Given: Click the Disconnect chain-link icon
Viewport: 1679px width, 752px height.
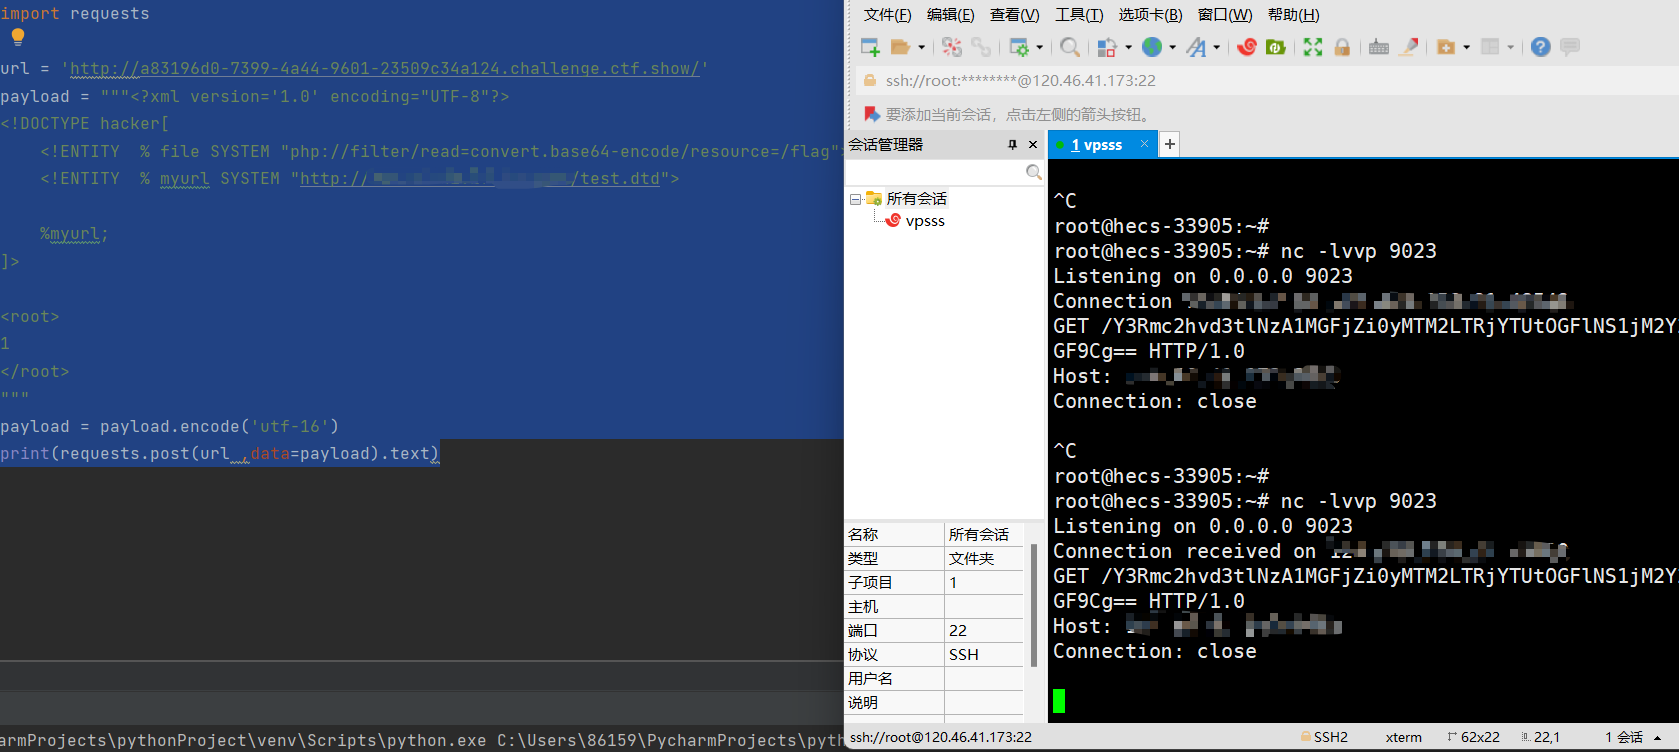Looking at the screenshot, I should (x=981, y=47).
